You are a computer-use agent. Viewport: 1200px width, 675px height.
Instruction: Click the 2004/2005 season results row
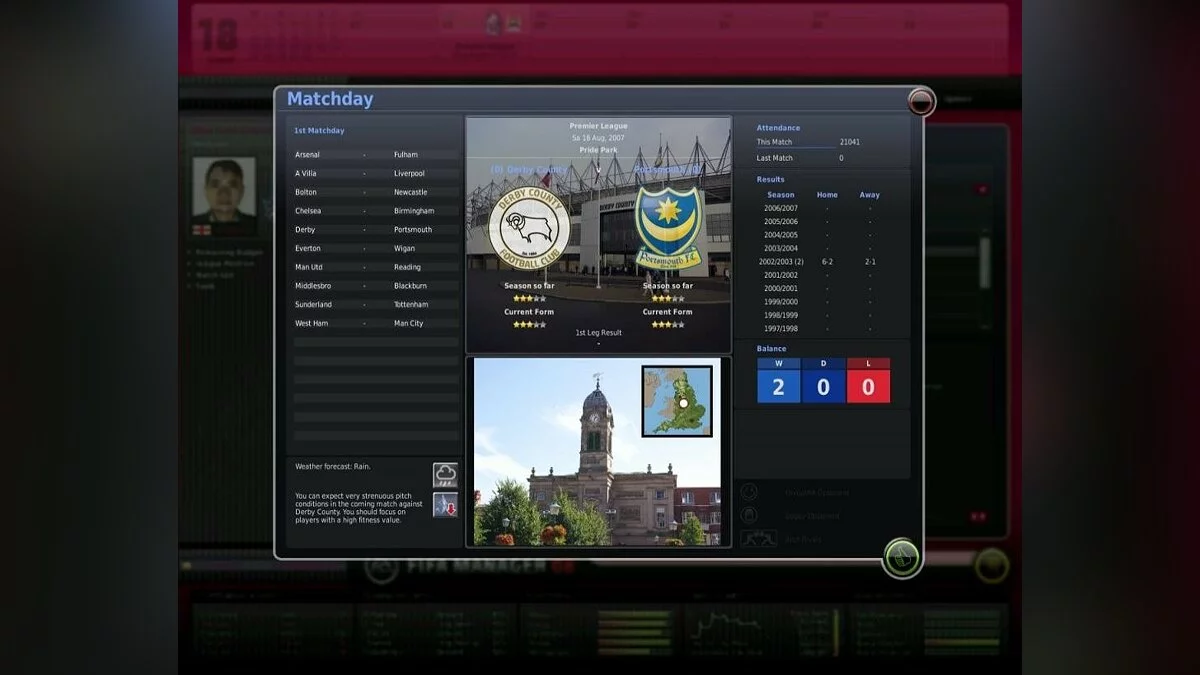825,235
